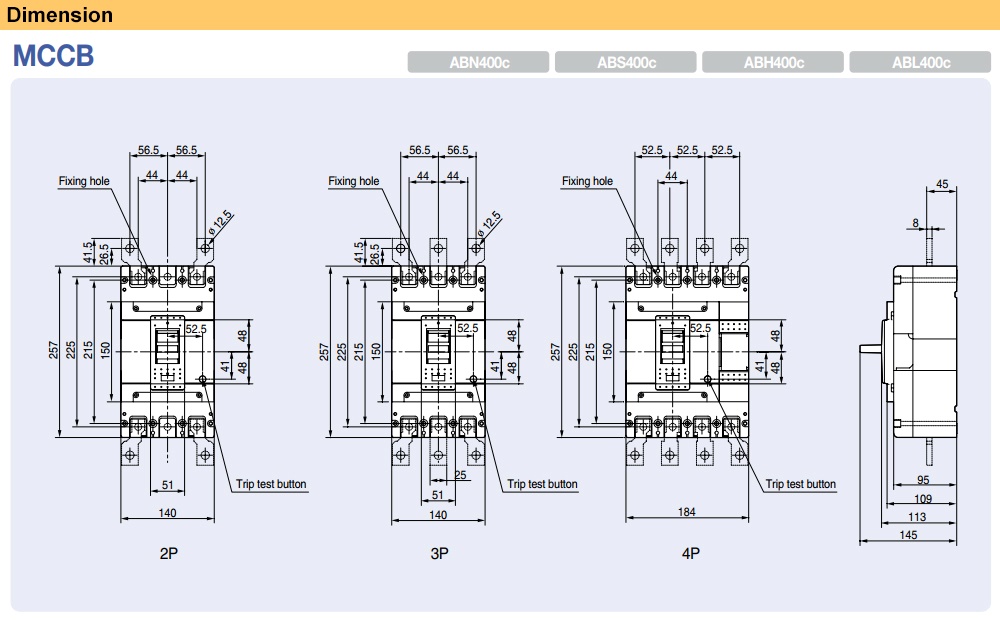Switch to the ABL400c model tab
The width and height of the screenshot is (1000, 620).
click(x=920, y=62)
